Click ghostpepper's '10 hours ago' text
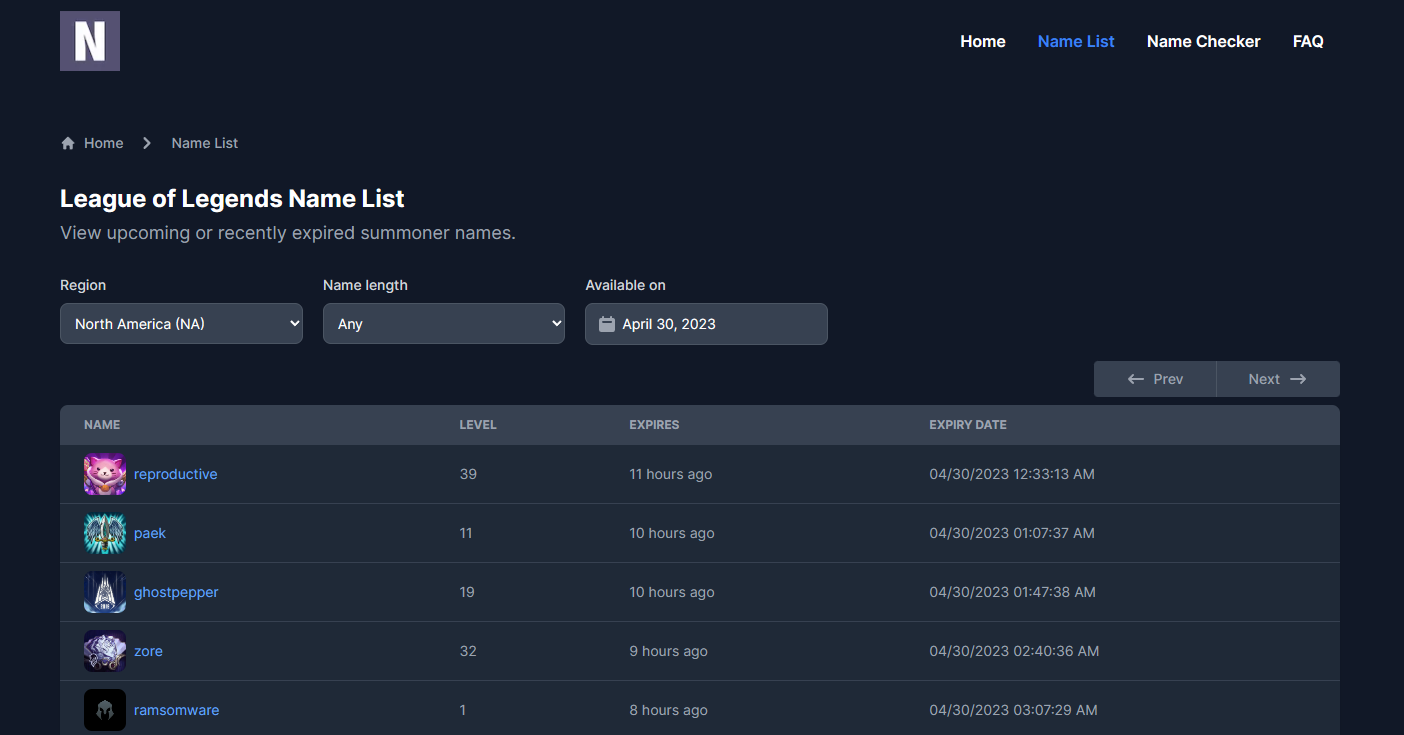 point(672,592)
